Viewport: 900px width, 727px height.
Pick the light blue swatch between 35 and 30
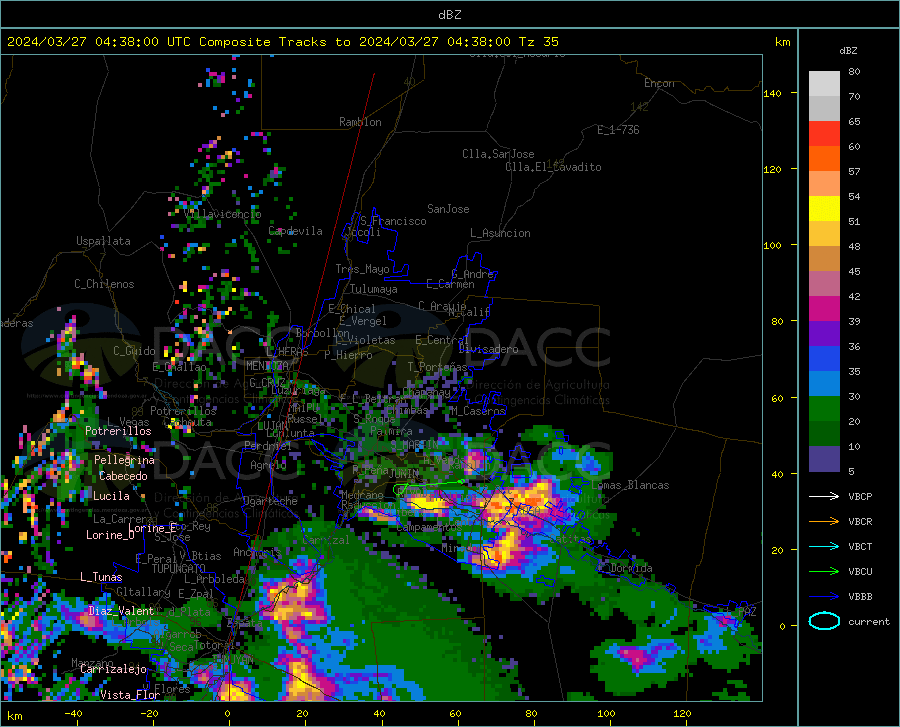tap(824, 384)
